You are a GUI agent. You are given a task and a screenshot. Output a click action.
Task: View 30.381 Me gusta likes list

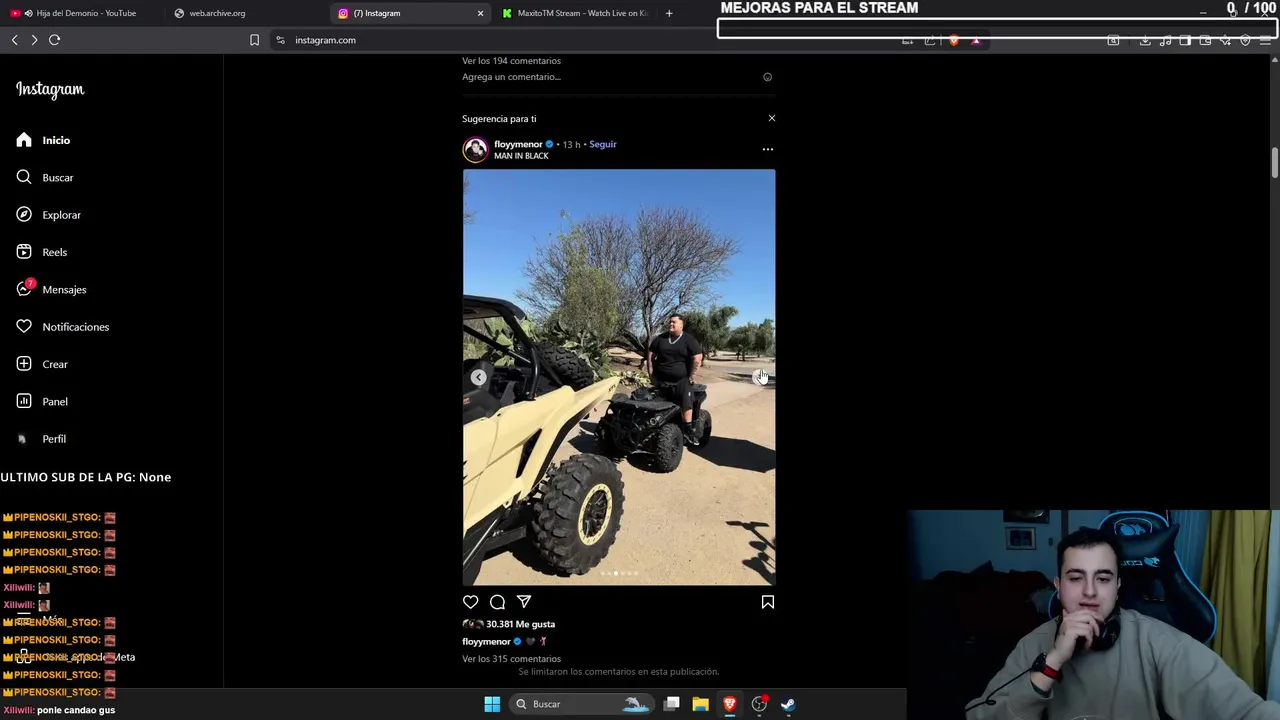(520, 624)
